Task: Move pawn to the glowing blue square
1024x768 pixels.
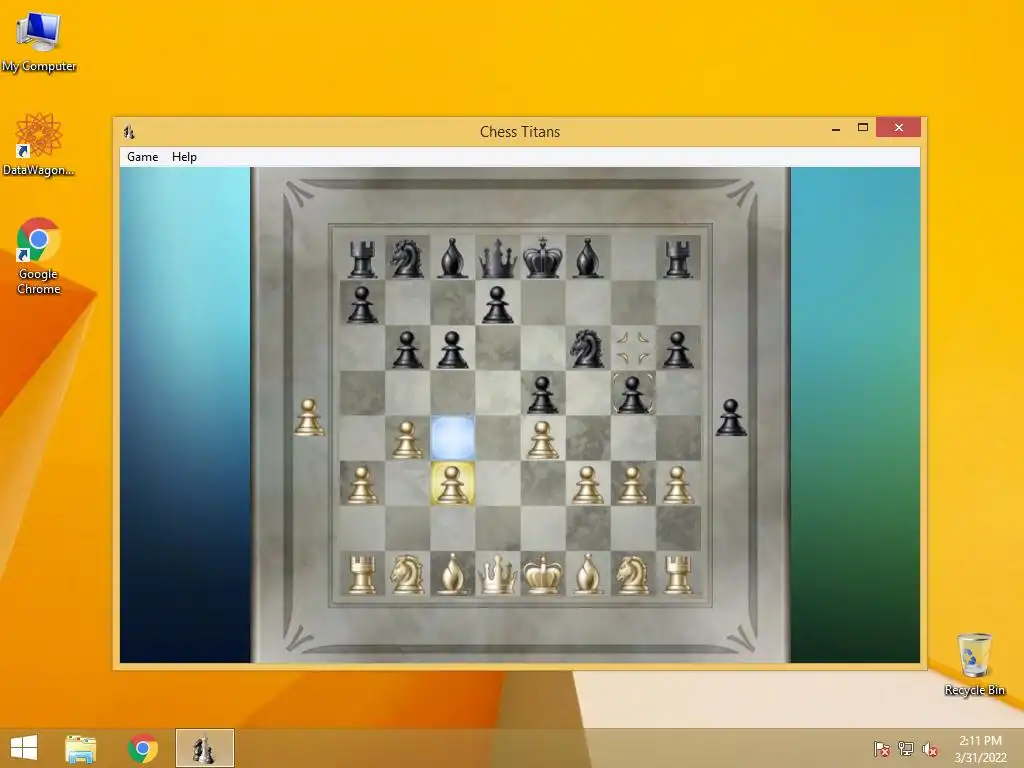Action: tap(453, 438)
